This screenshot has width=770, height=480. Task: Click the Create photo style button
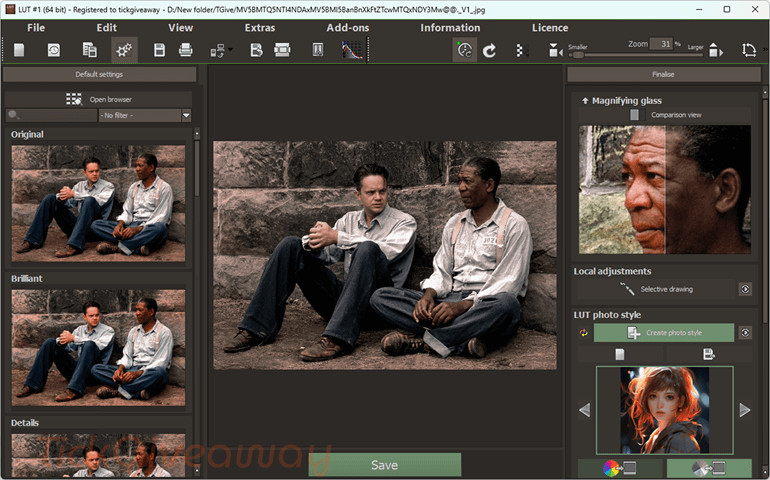(664, 333)
